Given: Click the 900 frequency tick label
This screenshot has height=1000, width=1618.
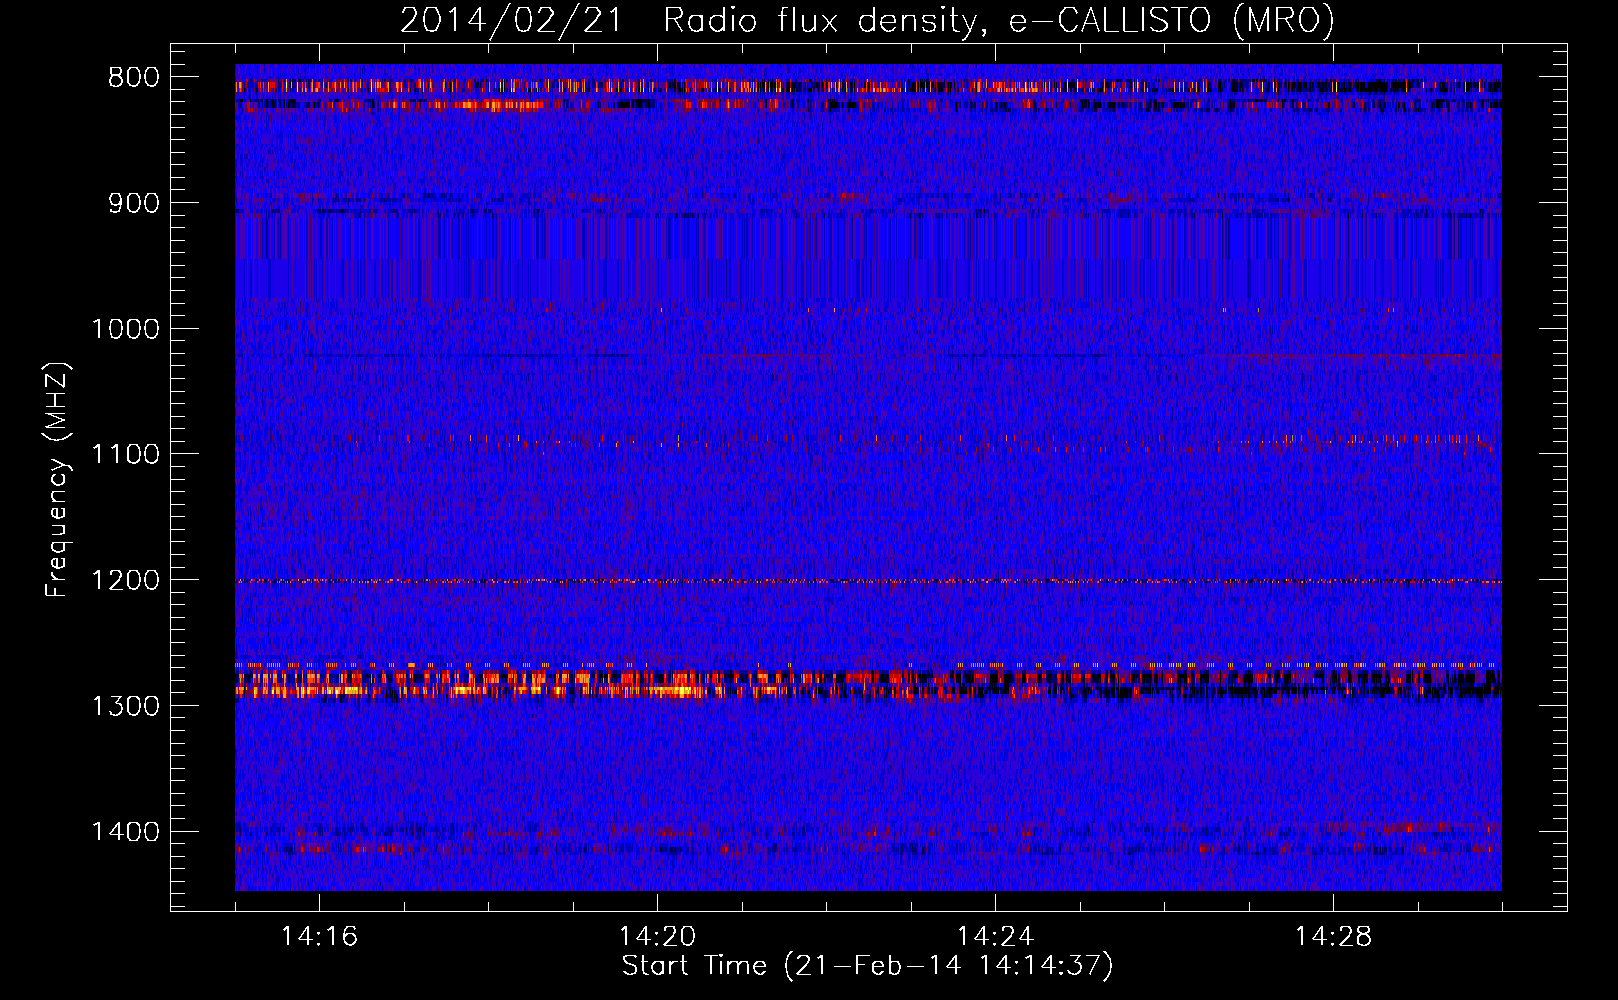Looking at the screenshot, I should 134,203.
